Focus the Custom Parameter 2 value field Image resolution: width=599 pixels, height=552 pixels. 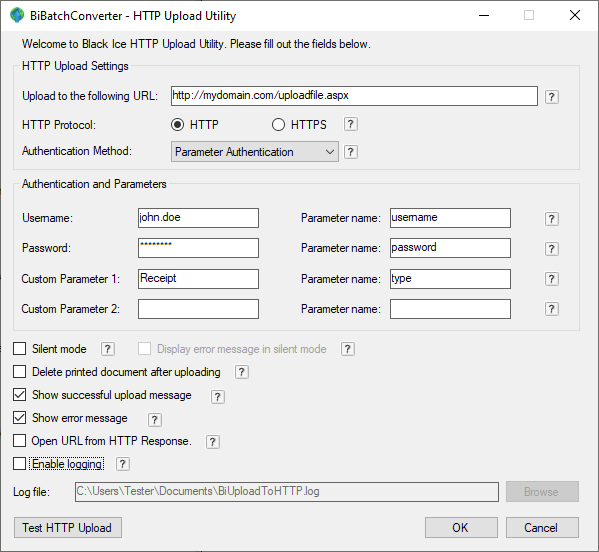tap(198, 309)
